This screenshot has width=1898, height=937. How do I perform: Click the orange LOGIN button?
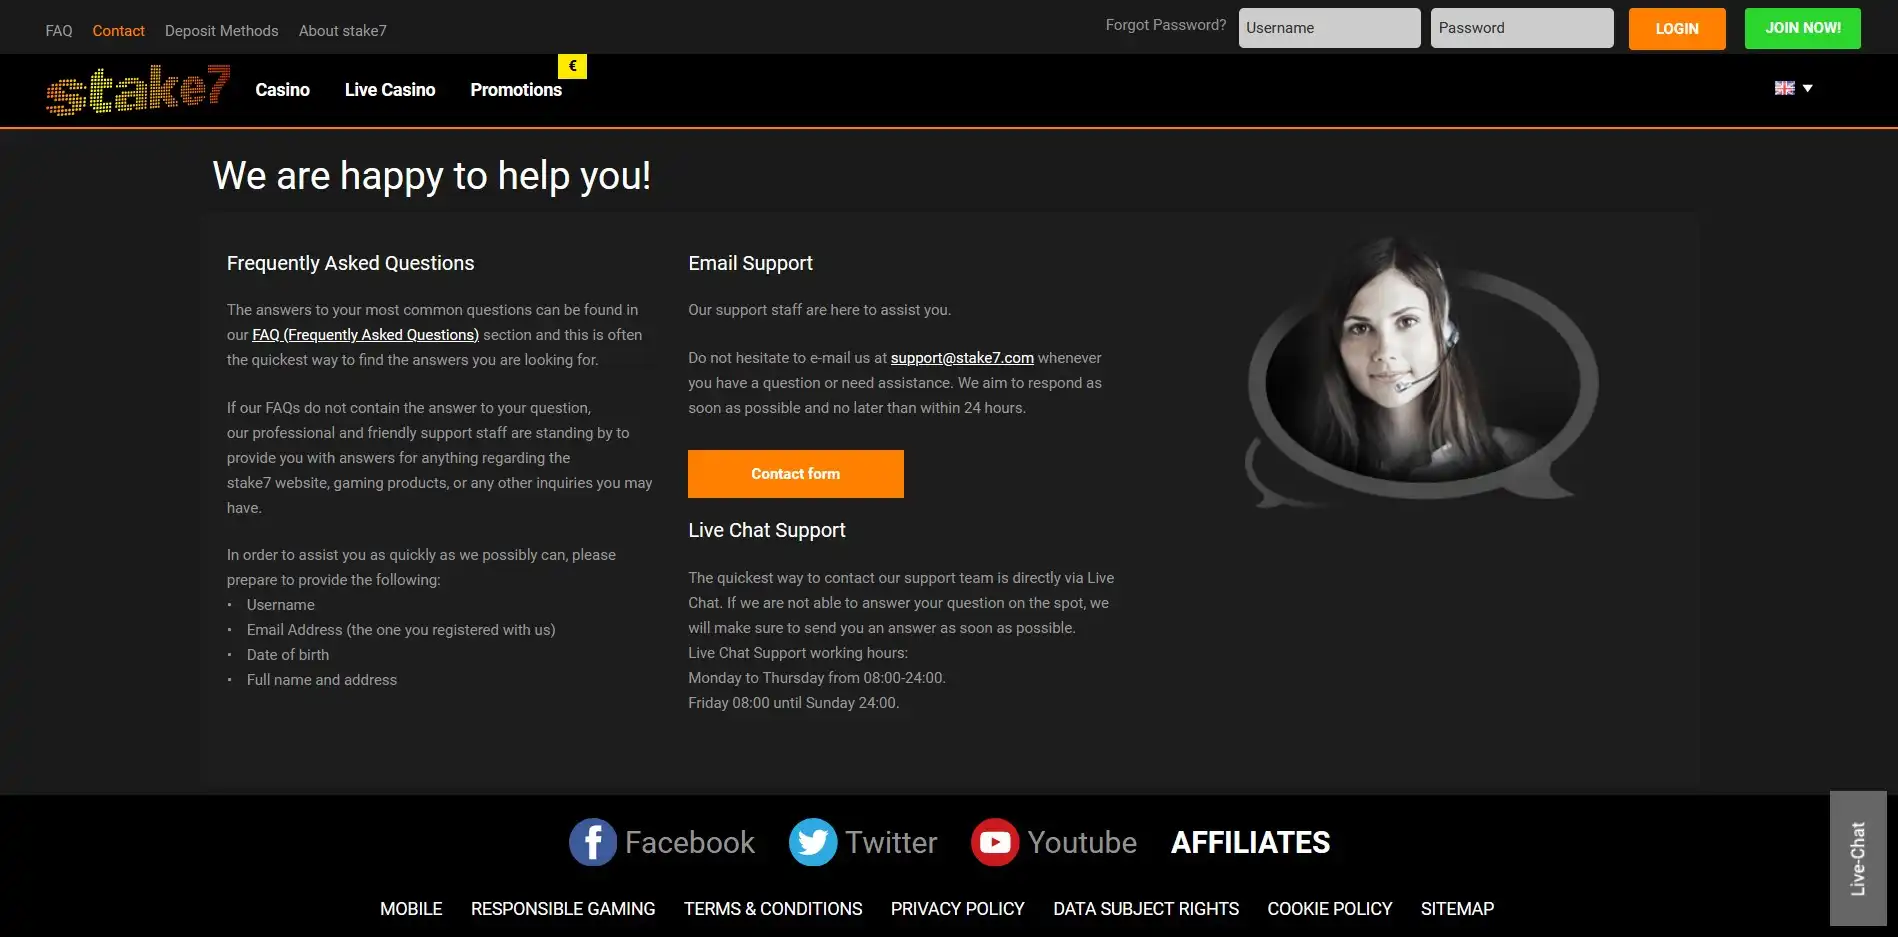pos(1676,29)
